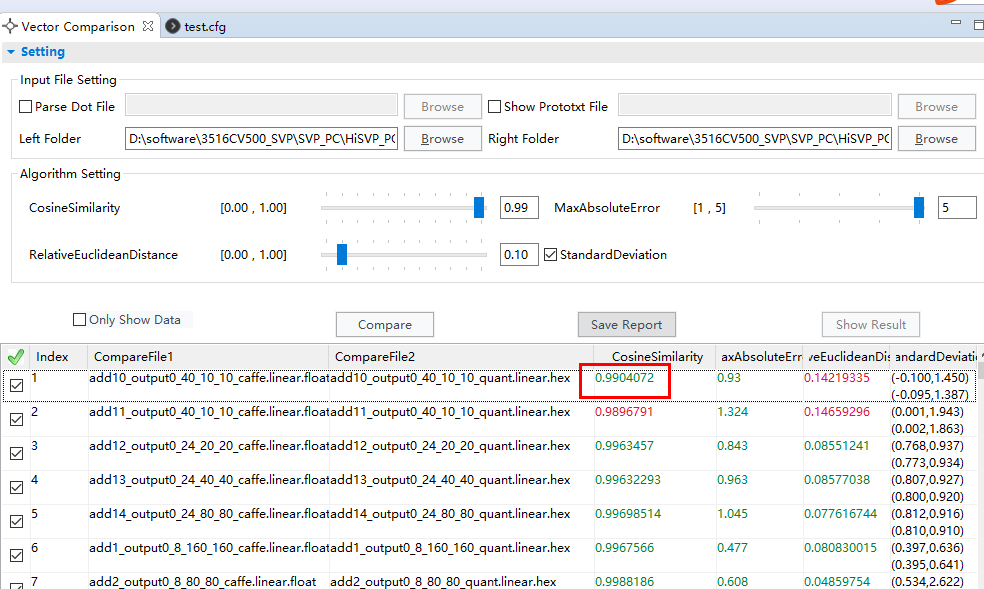Uncheck the row 4 add13 checkbox

[x=17, y=487]
